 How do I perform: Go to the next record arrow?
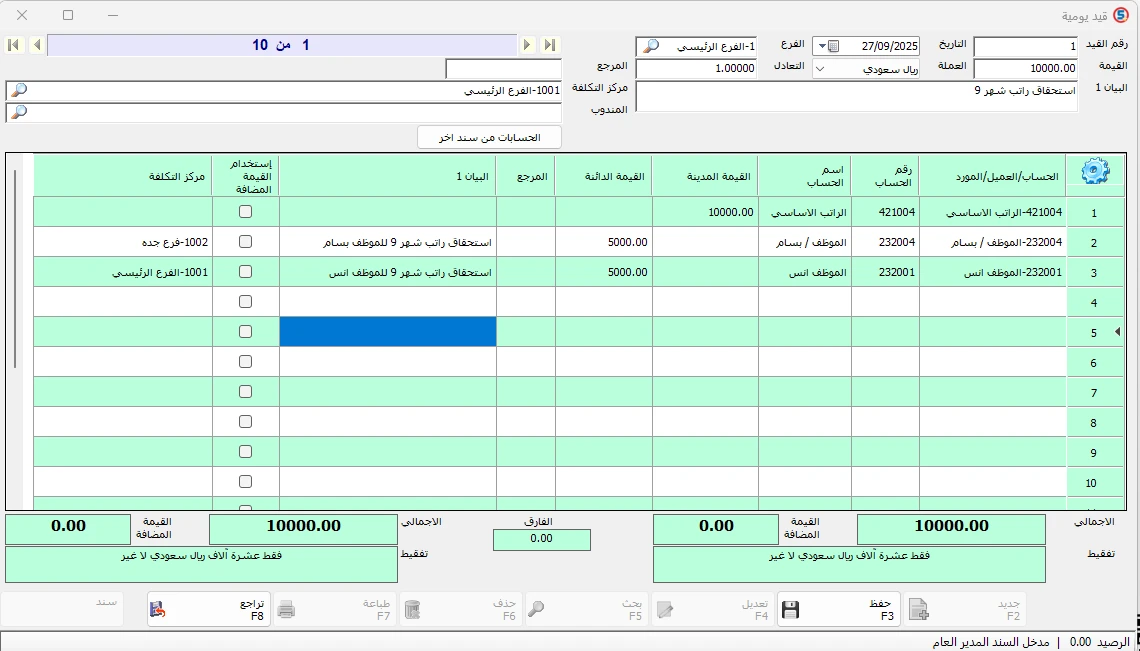(x=528, y=45)
